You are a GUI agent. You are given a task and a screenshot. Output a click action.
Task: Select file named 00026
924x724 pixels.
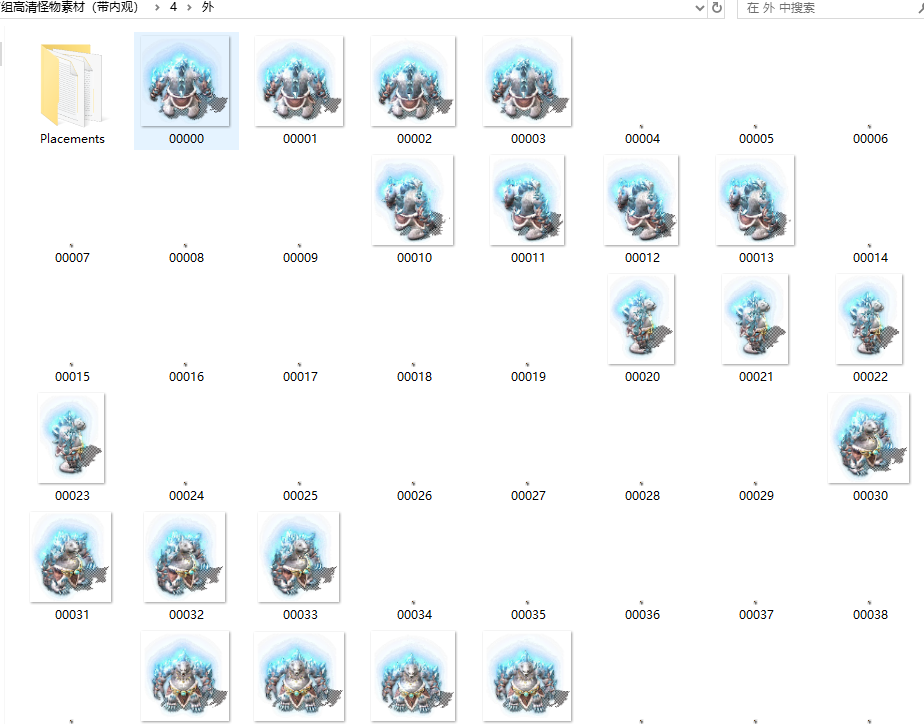click(414, 495)
